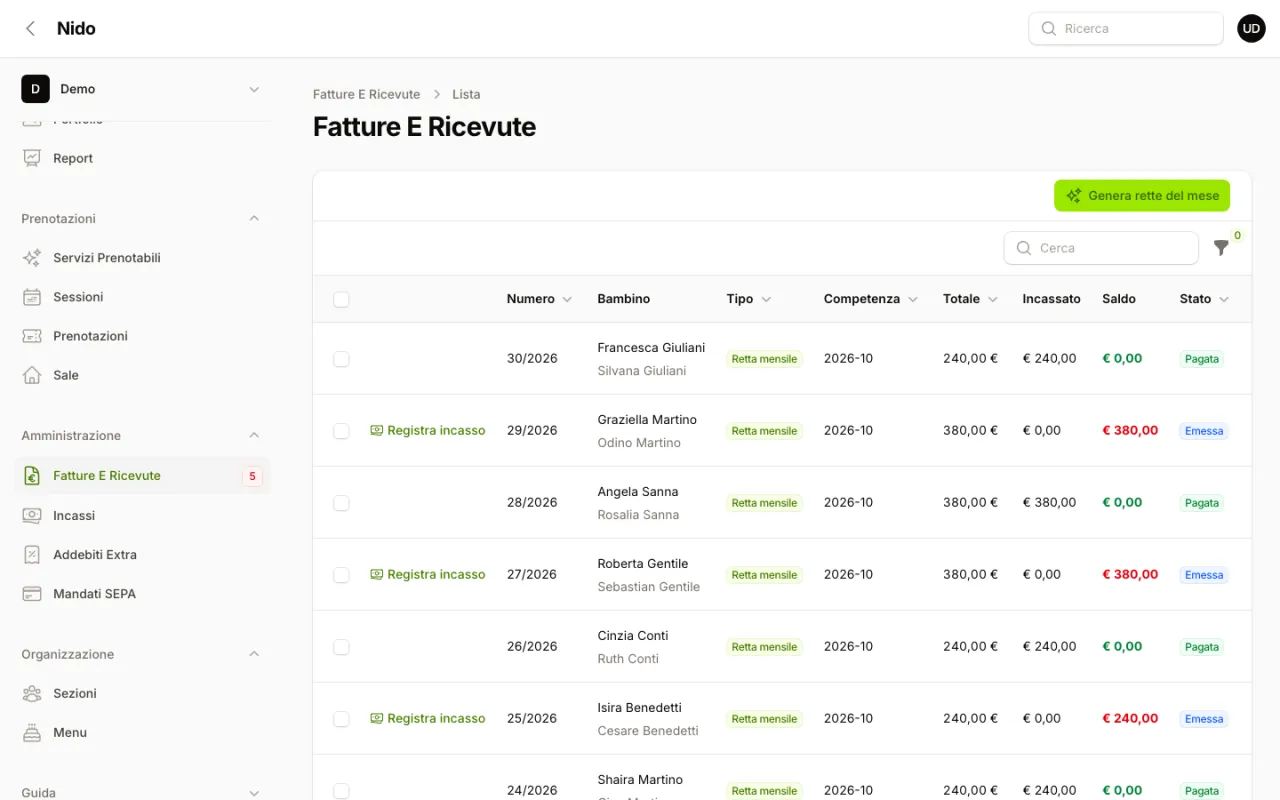Collapse the Organizzazione sidebar section
This screenshot has height=800, width=1280.
[254, 654]
